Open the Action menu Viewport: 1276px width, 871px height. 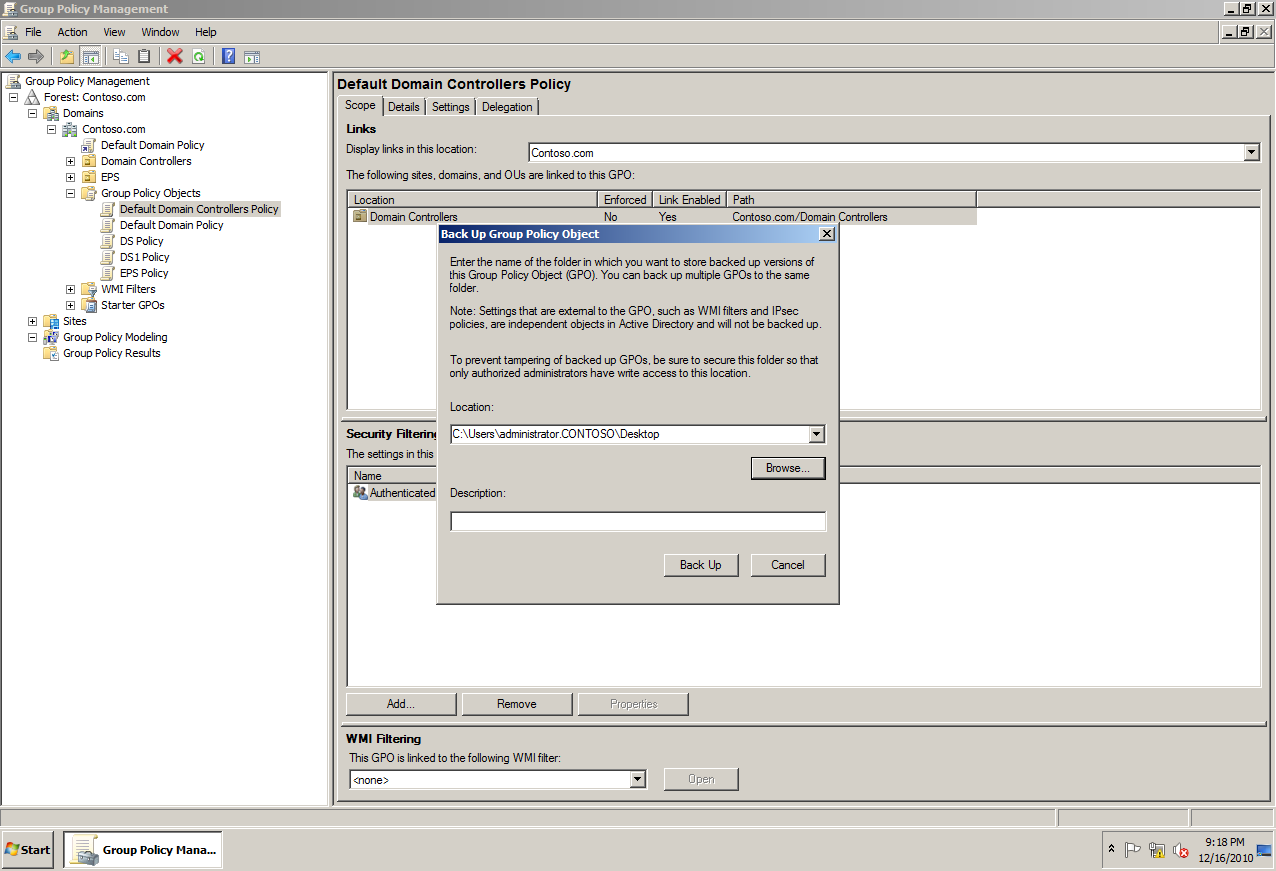tap(72, 31)
